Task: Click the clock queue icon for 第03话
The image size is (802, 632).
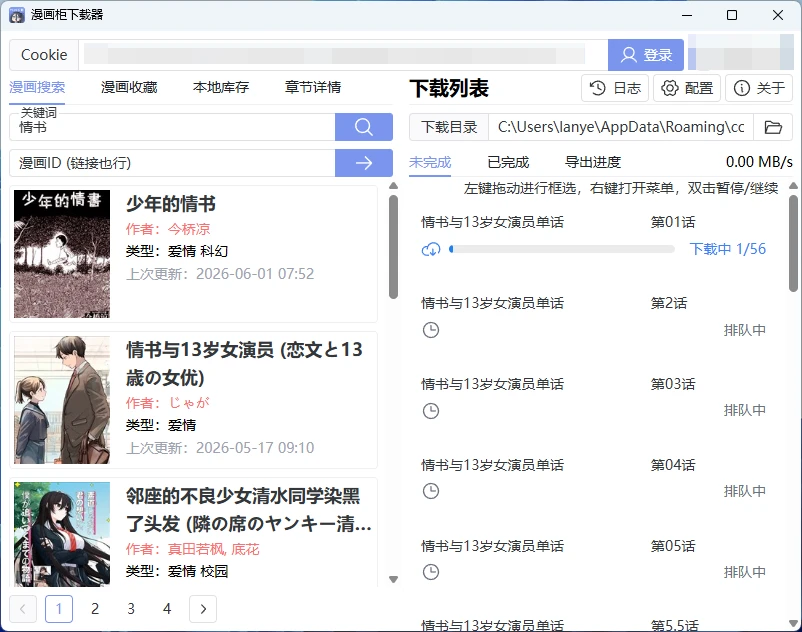Action: pyautogui.click(x=431, y=411)
